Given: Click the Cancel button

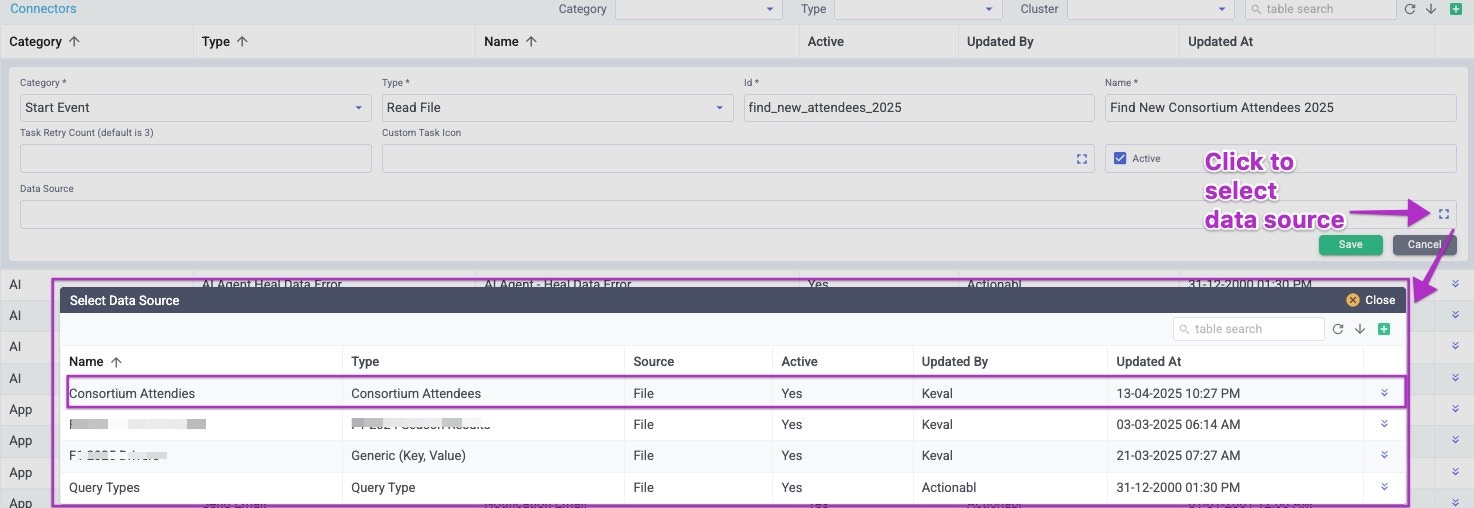Looking at the screenshot, I should [1424, 245].
